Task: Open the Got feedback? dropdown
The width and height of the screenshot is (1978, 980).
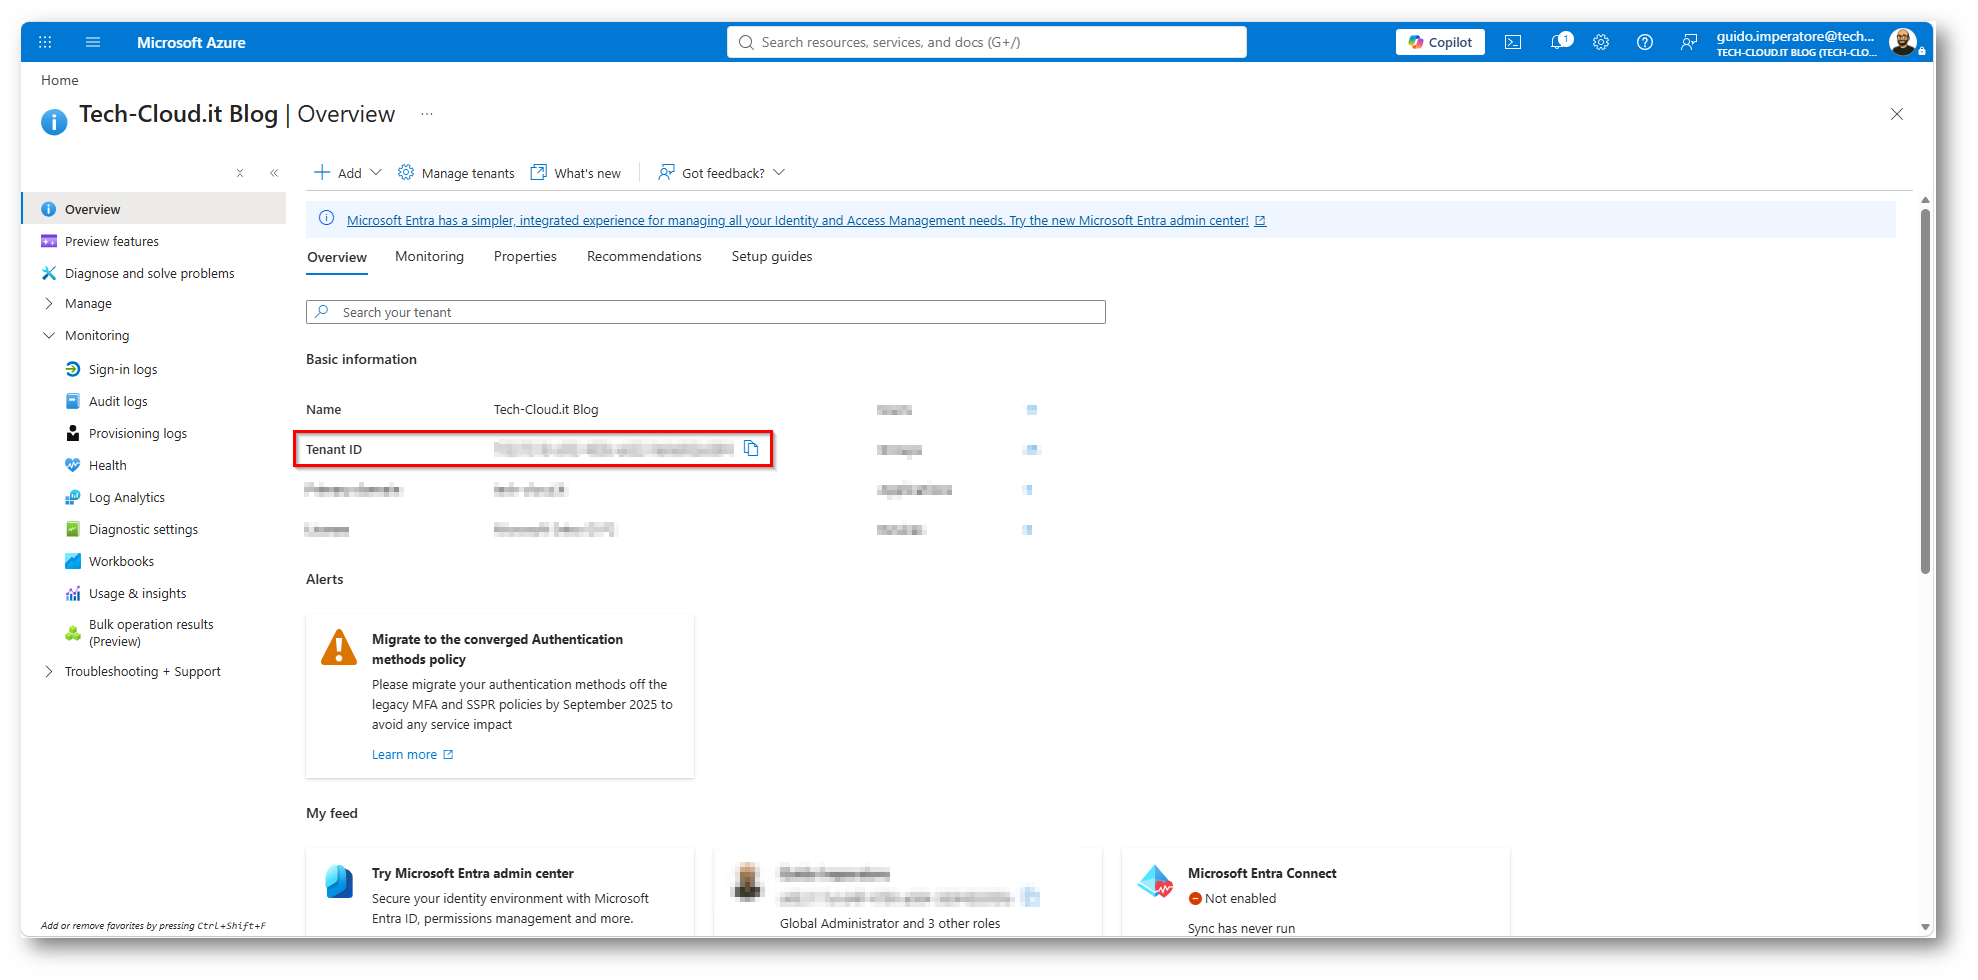Action: pyautogui.click(x=722, y=173)
